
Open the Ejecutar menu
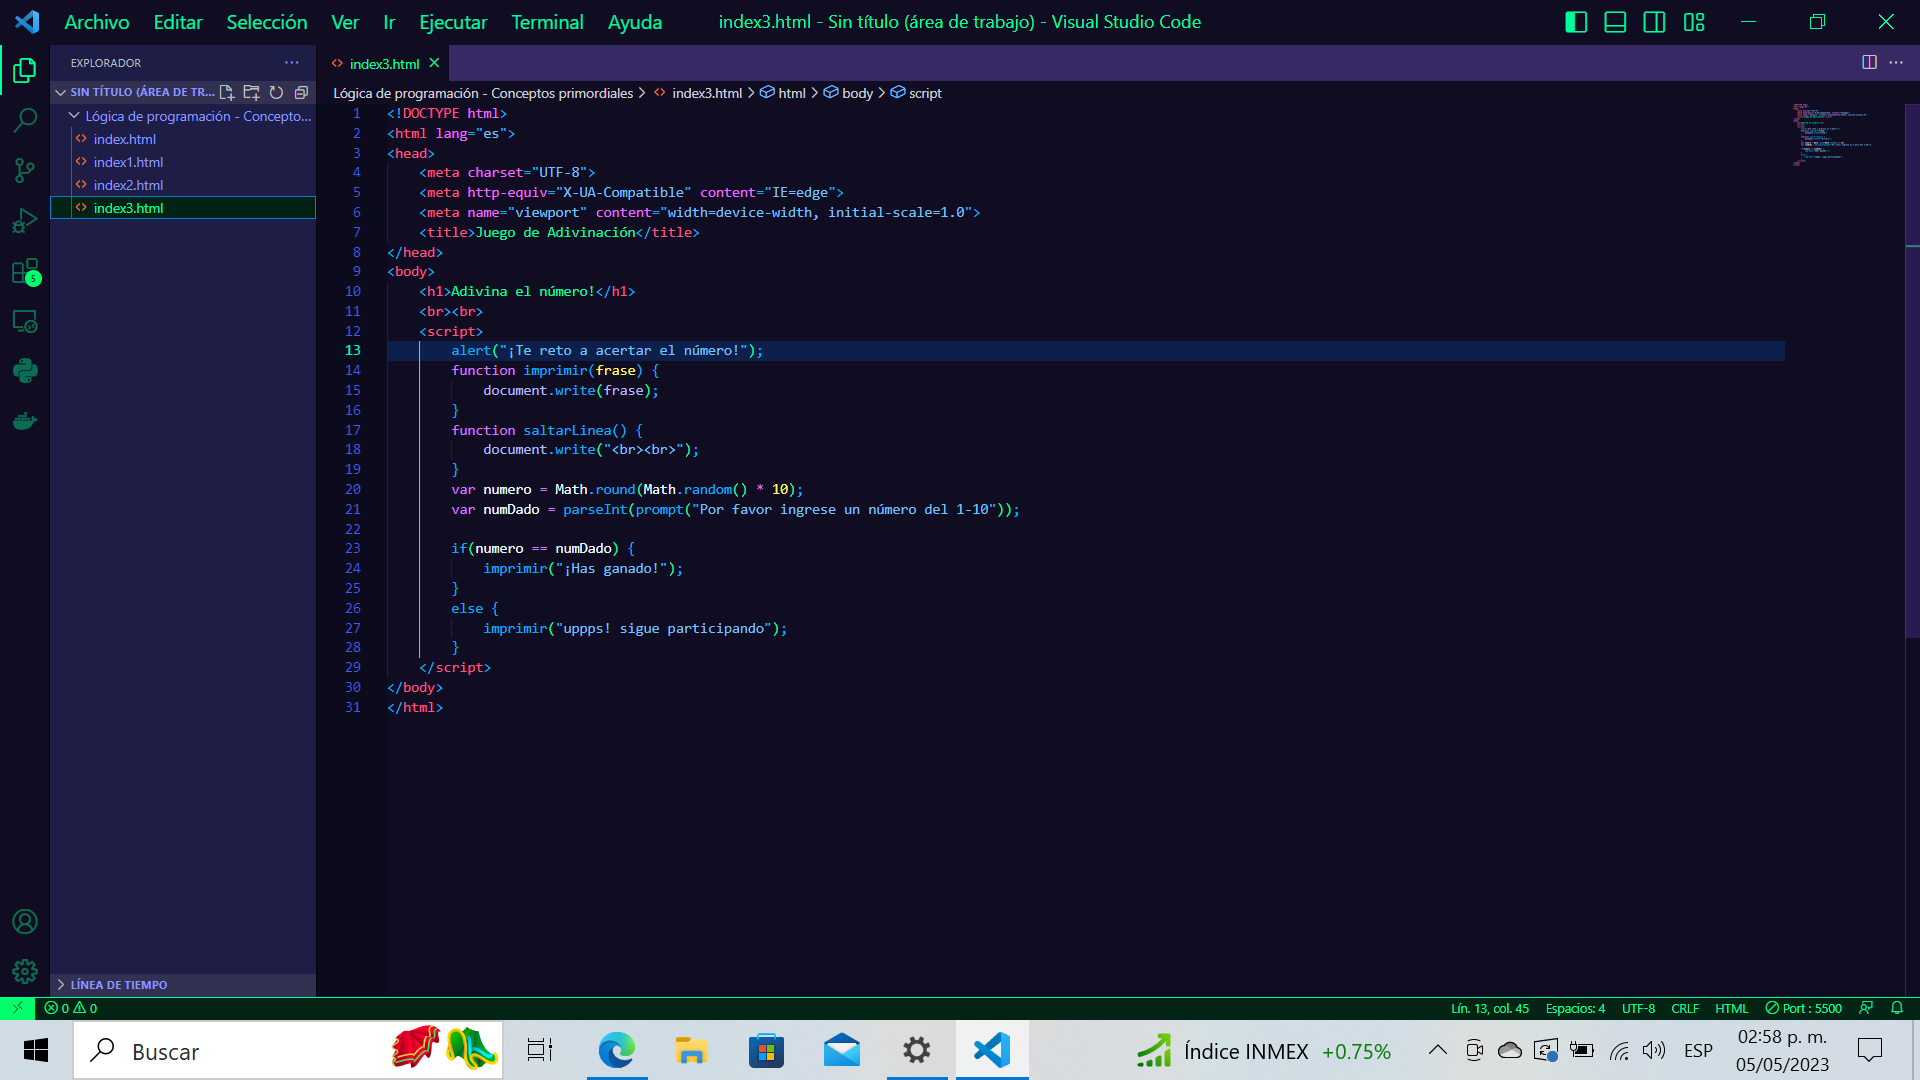pos(453,22)
